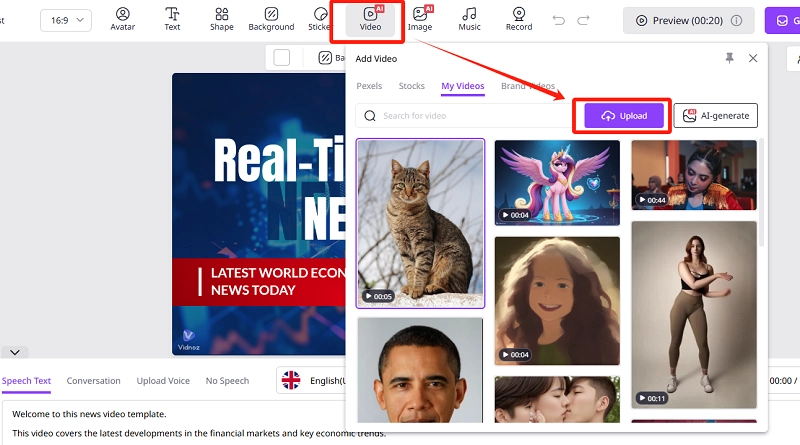Screen dimensions: 800x445
Task: Click the UK flag icon
Action: pyautogui.click(x=291, y=380)
